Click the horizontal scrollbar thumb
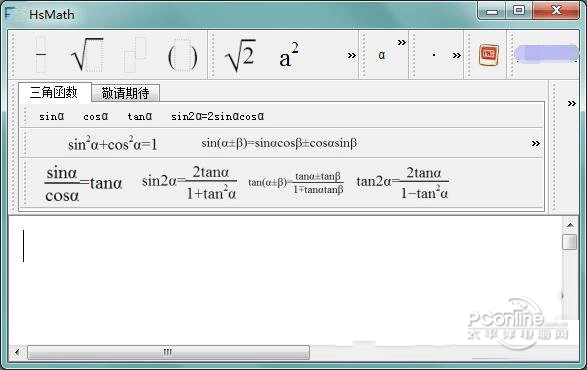Image resolution: width=587 pixels, height=370 pixels. click(x=168, y=352)
